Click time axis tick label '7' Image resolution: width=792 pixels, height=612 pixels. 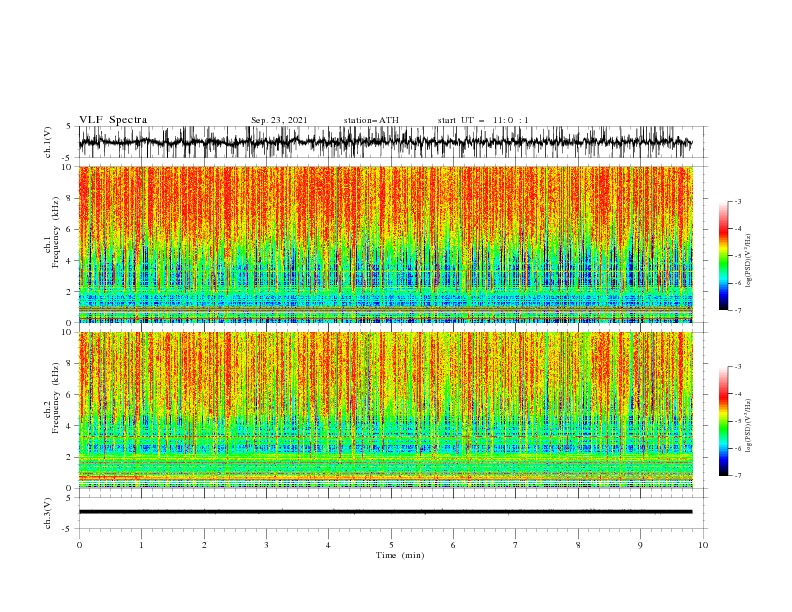516,545
